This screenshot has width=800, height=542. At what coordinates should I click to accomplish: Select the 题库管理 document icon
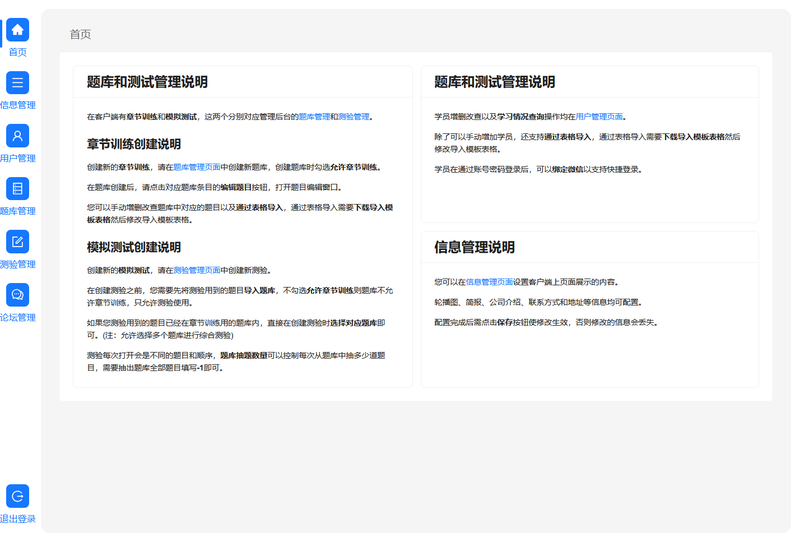click(x=17, y=189)
